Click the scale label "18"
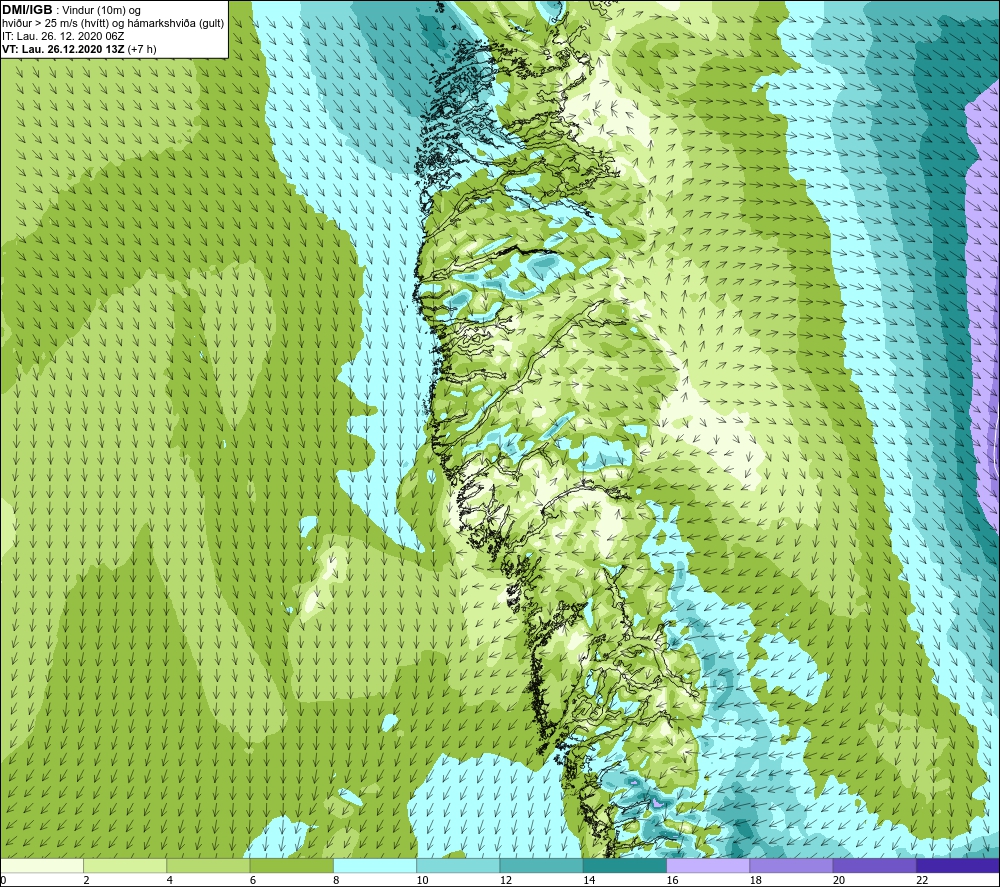Screen dimensions: 1000x887 755,880
